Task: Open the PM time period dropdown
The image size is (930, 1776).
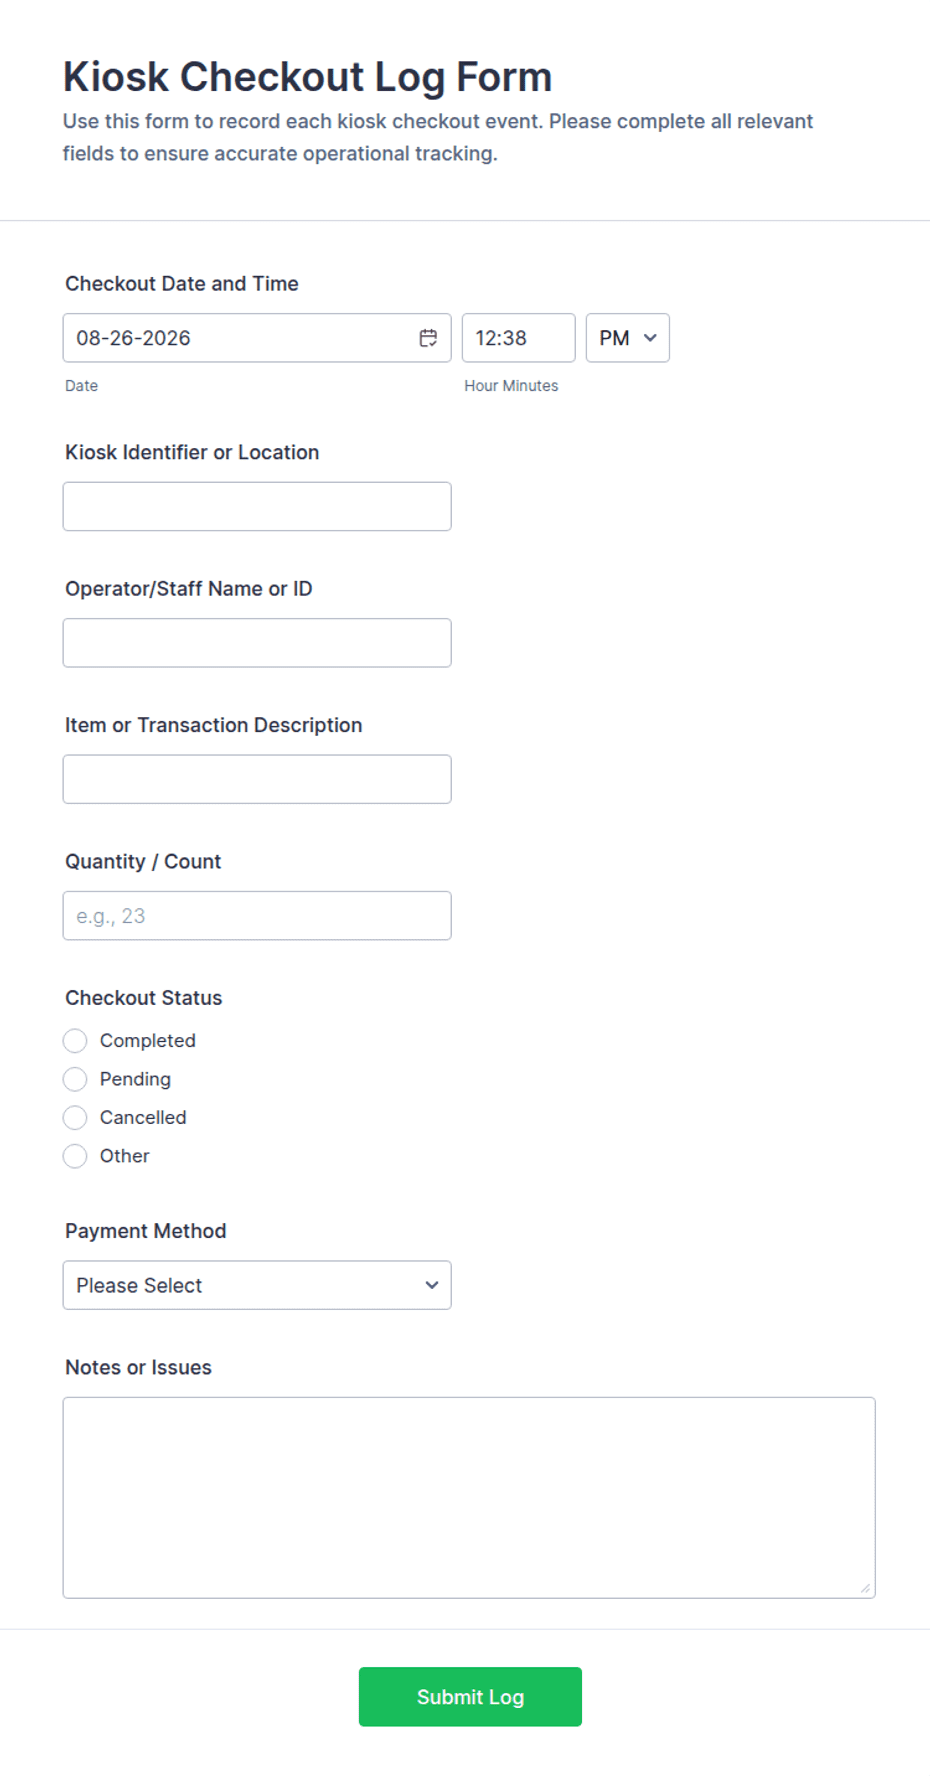Action: 628,338
